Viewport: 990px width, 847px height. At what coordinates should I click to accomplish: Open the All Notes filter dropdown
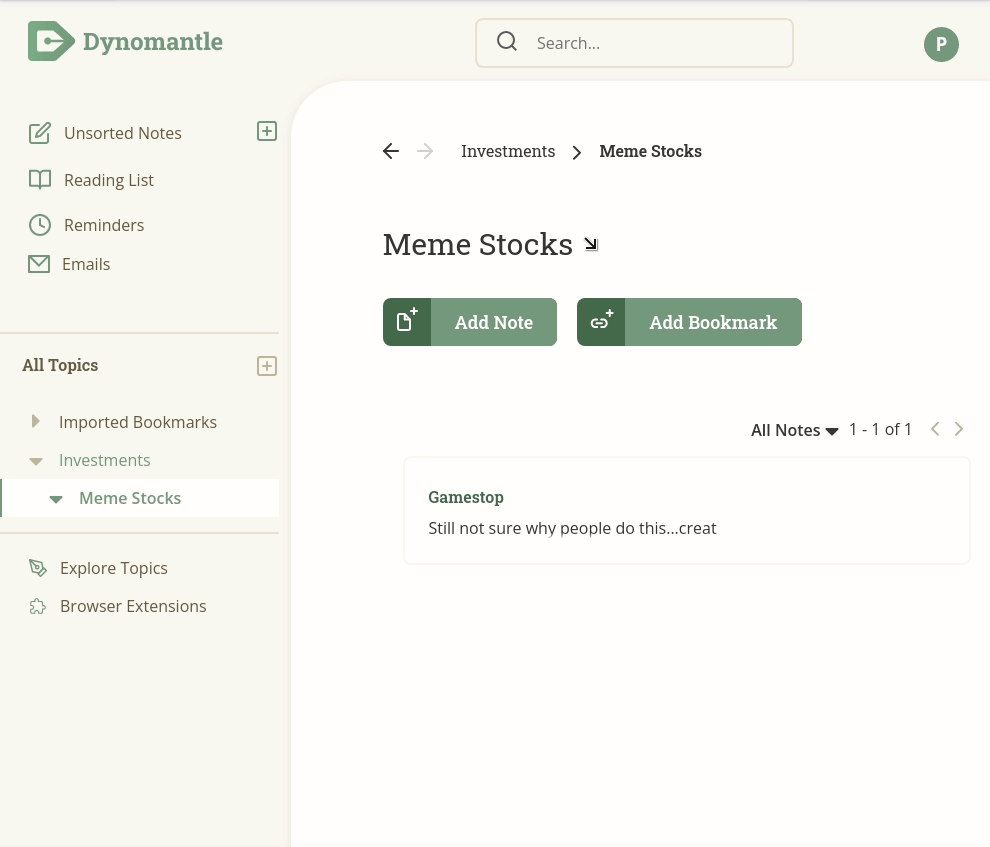(794, 430)
